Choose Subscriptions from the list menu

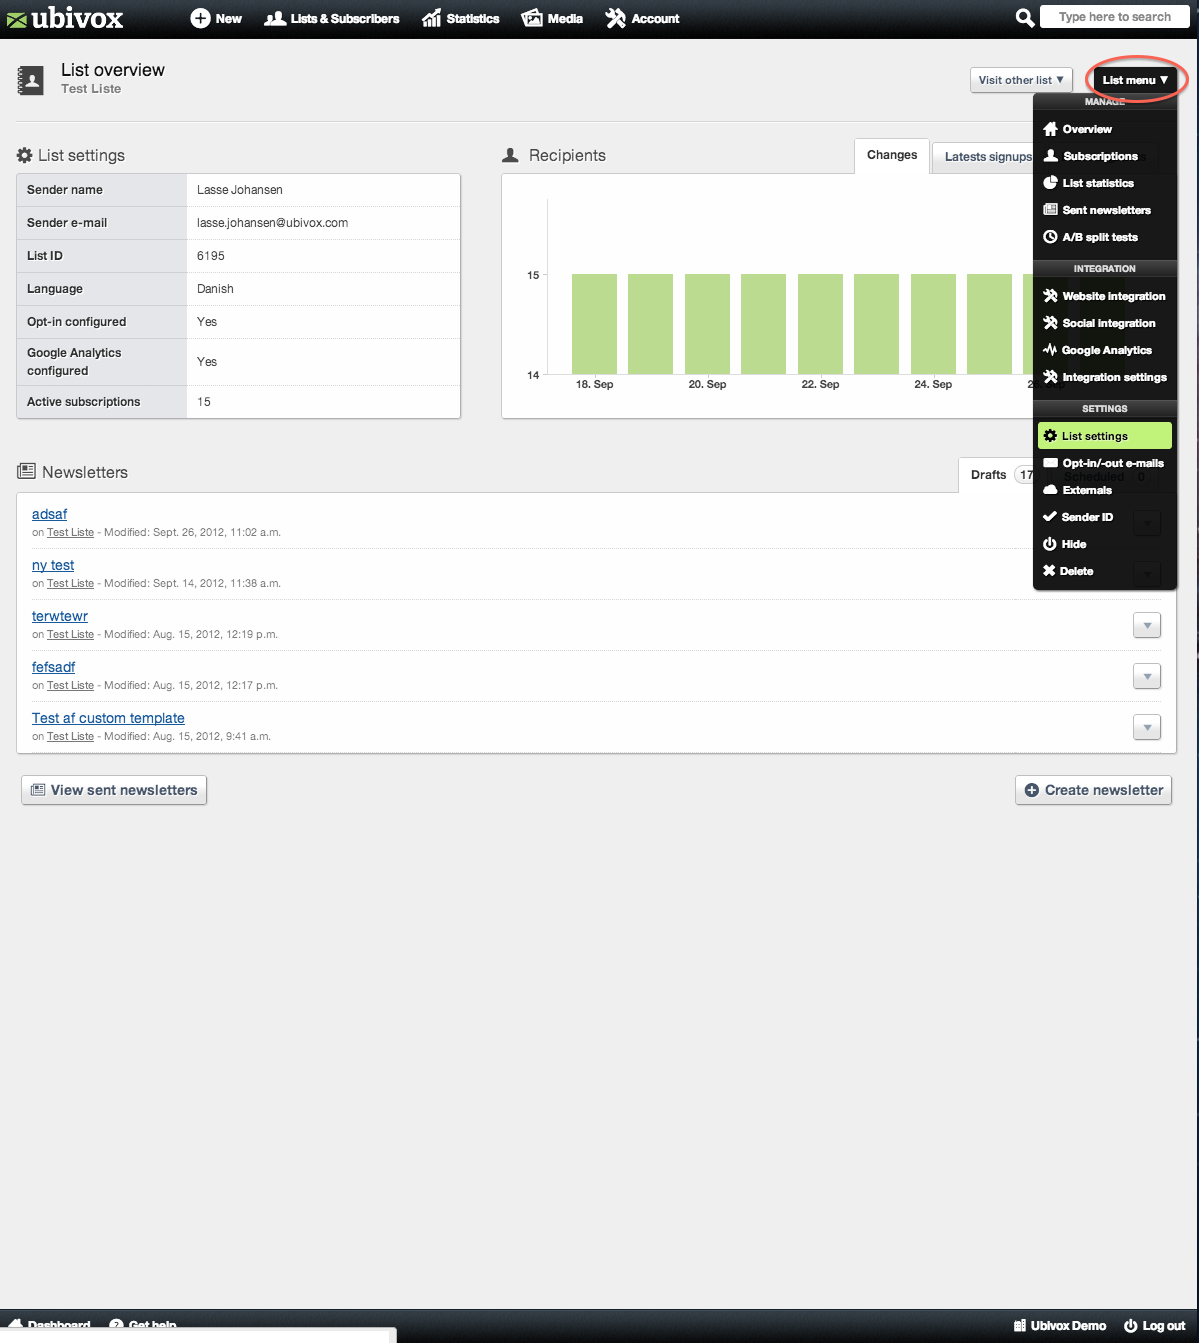coord(1105,156)
